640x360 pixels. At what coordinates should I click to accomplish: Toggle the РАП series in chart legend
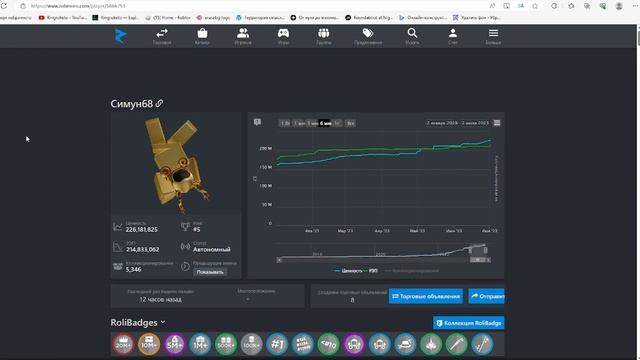(x=371, y=271)
